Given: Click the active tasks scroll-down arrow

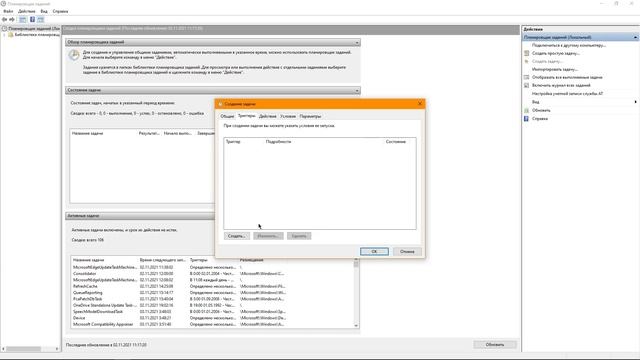Looking at the screenshot, I should click(356, 325).
